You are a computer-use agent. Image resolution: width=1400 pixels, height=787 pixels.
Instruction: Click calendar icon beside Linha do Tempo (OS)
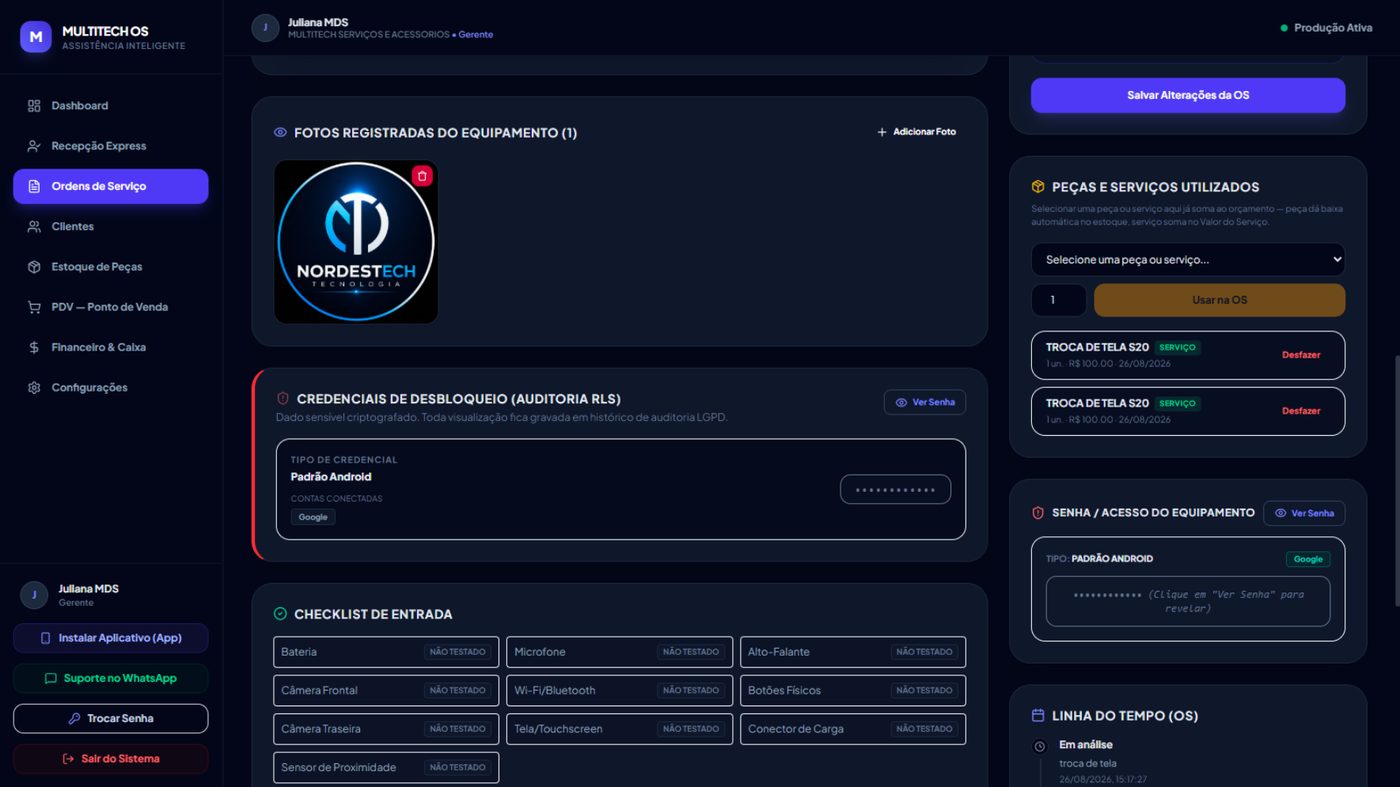pos(1038,716)
